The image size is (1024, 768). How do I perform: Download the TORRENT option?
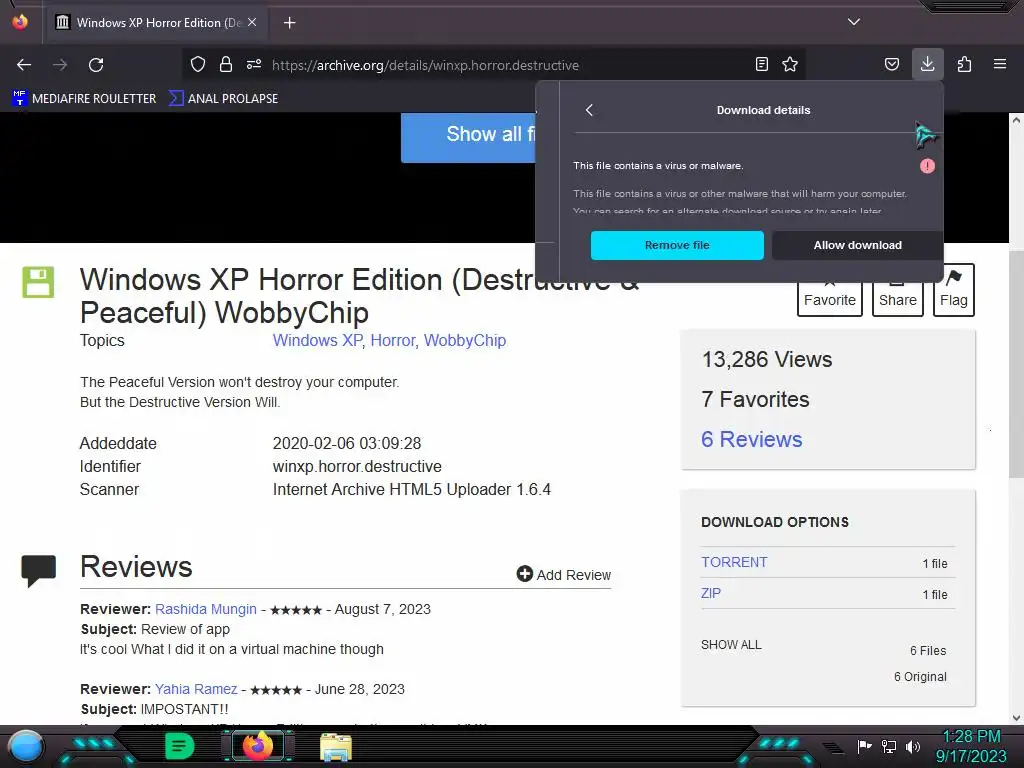(734, 562)
